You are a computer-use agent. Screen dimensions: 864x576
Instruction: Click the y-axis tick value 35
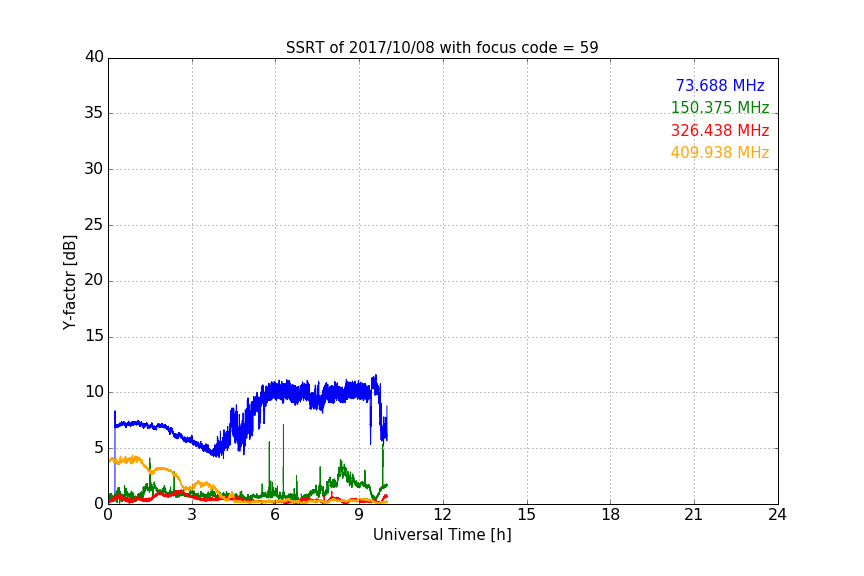point(94,113)
